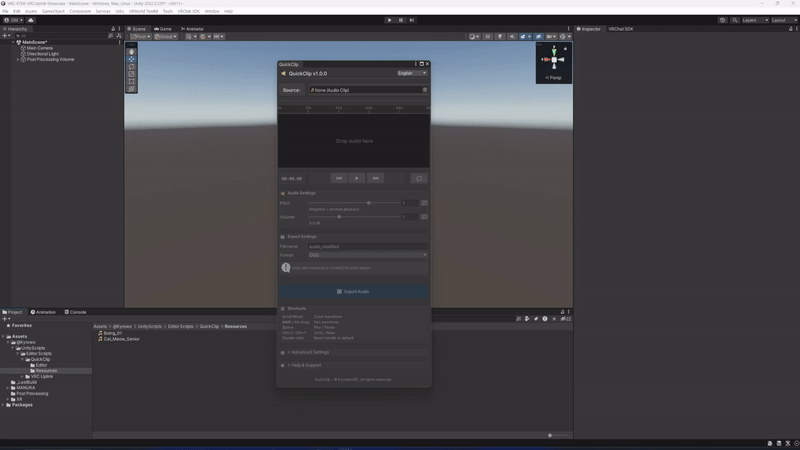Open Global handle rotation dropdown
The width and height of the screenshot is (800, 450).
click(165, 36)
